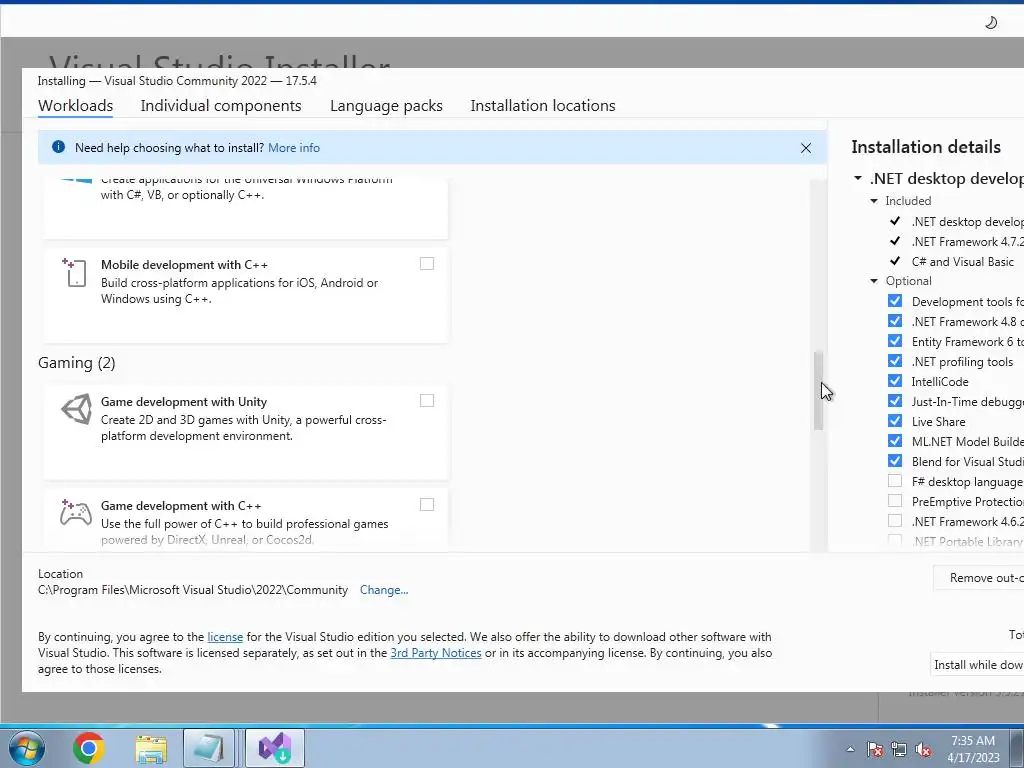Viewport: 1024px width, 768px height.
Task: Click Remove out-of-support components button
Action: coord(979,578)
